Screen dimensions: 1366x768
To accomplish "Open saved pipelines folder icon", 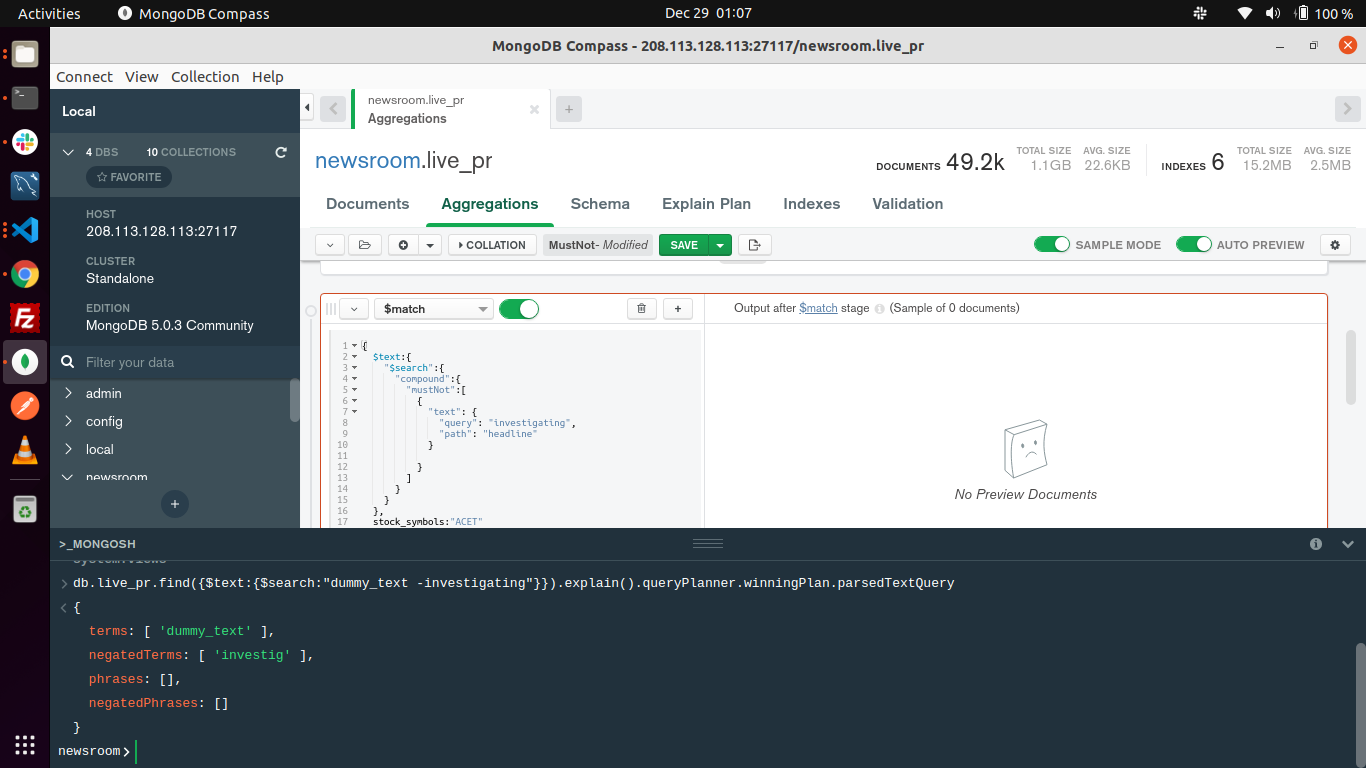I will [365, 245].
